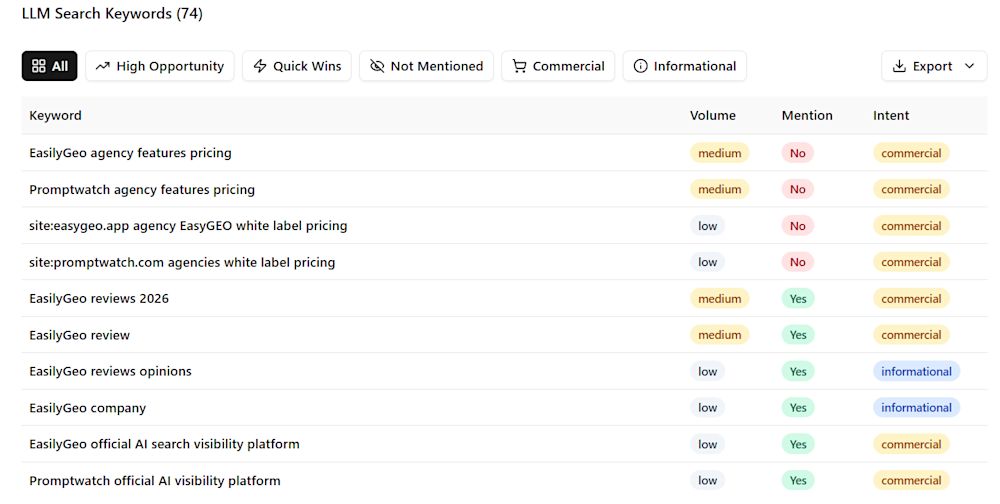The height and width of the screenshot is (504, 1000).
Task: Click low volume badge for EasilyGeo company
Action: point(707,408)
